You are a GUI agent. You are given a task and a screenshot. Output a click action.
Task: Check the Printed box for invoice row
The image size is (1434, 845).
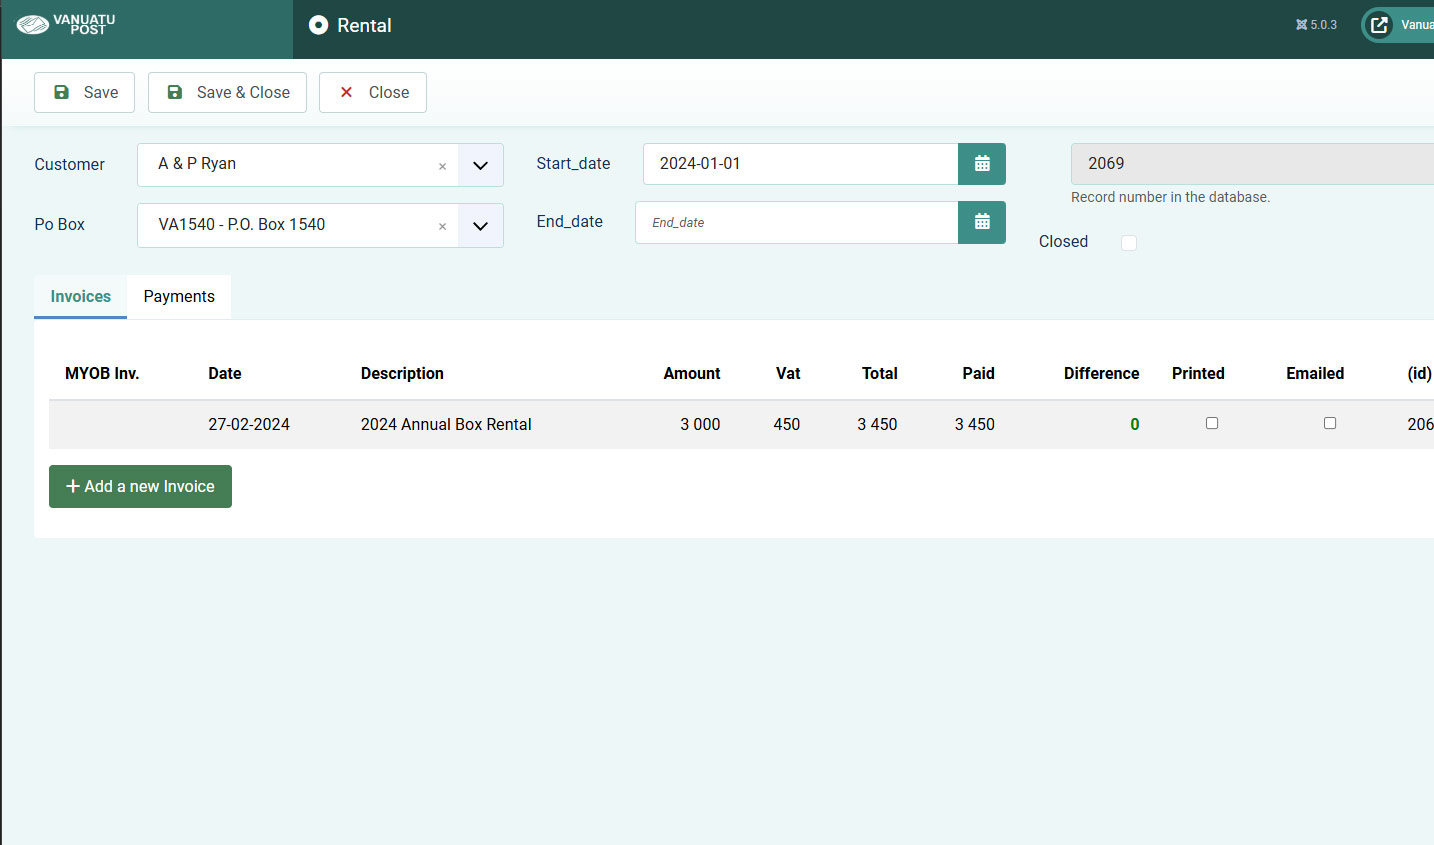[1211, 423]
